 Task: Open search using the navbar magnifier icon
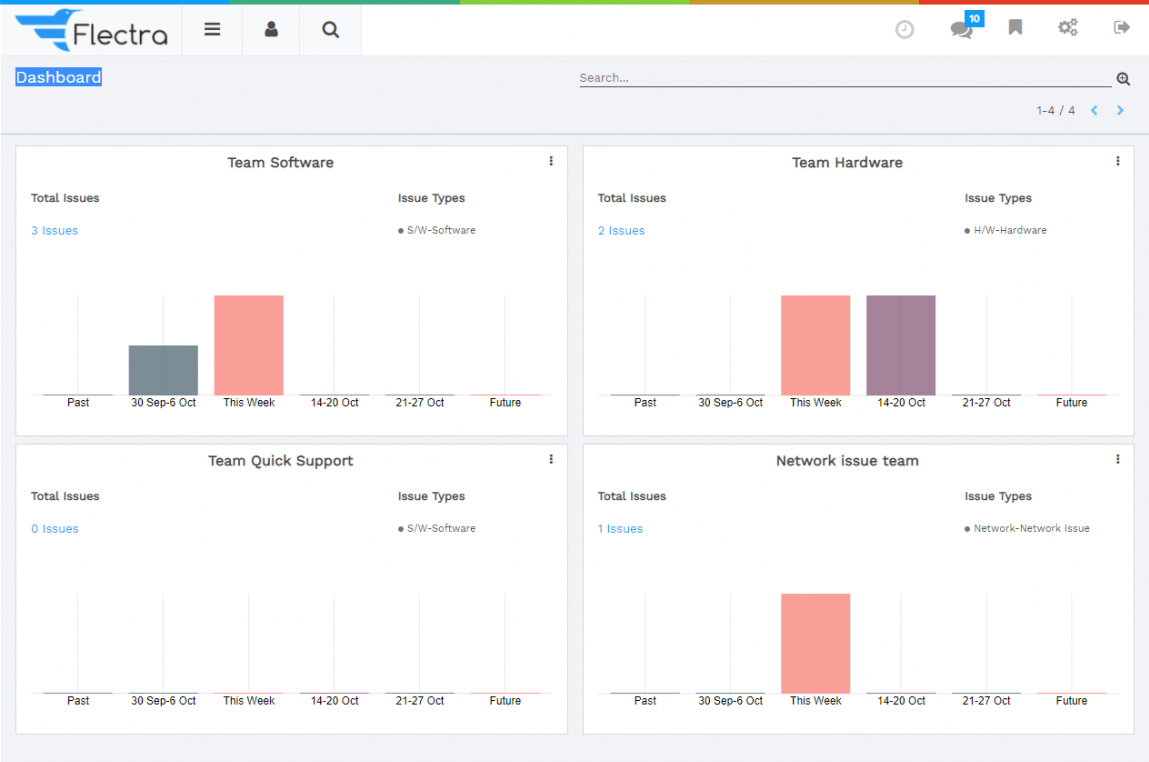point(330,29)
